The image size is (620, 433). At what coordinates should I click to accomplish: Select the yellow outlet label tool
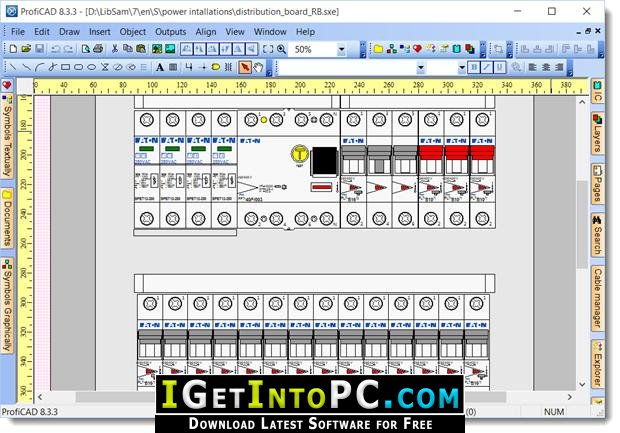(x=215, y=68)
